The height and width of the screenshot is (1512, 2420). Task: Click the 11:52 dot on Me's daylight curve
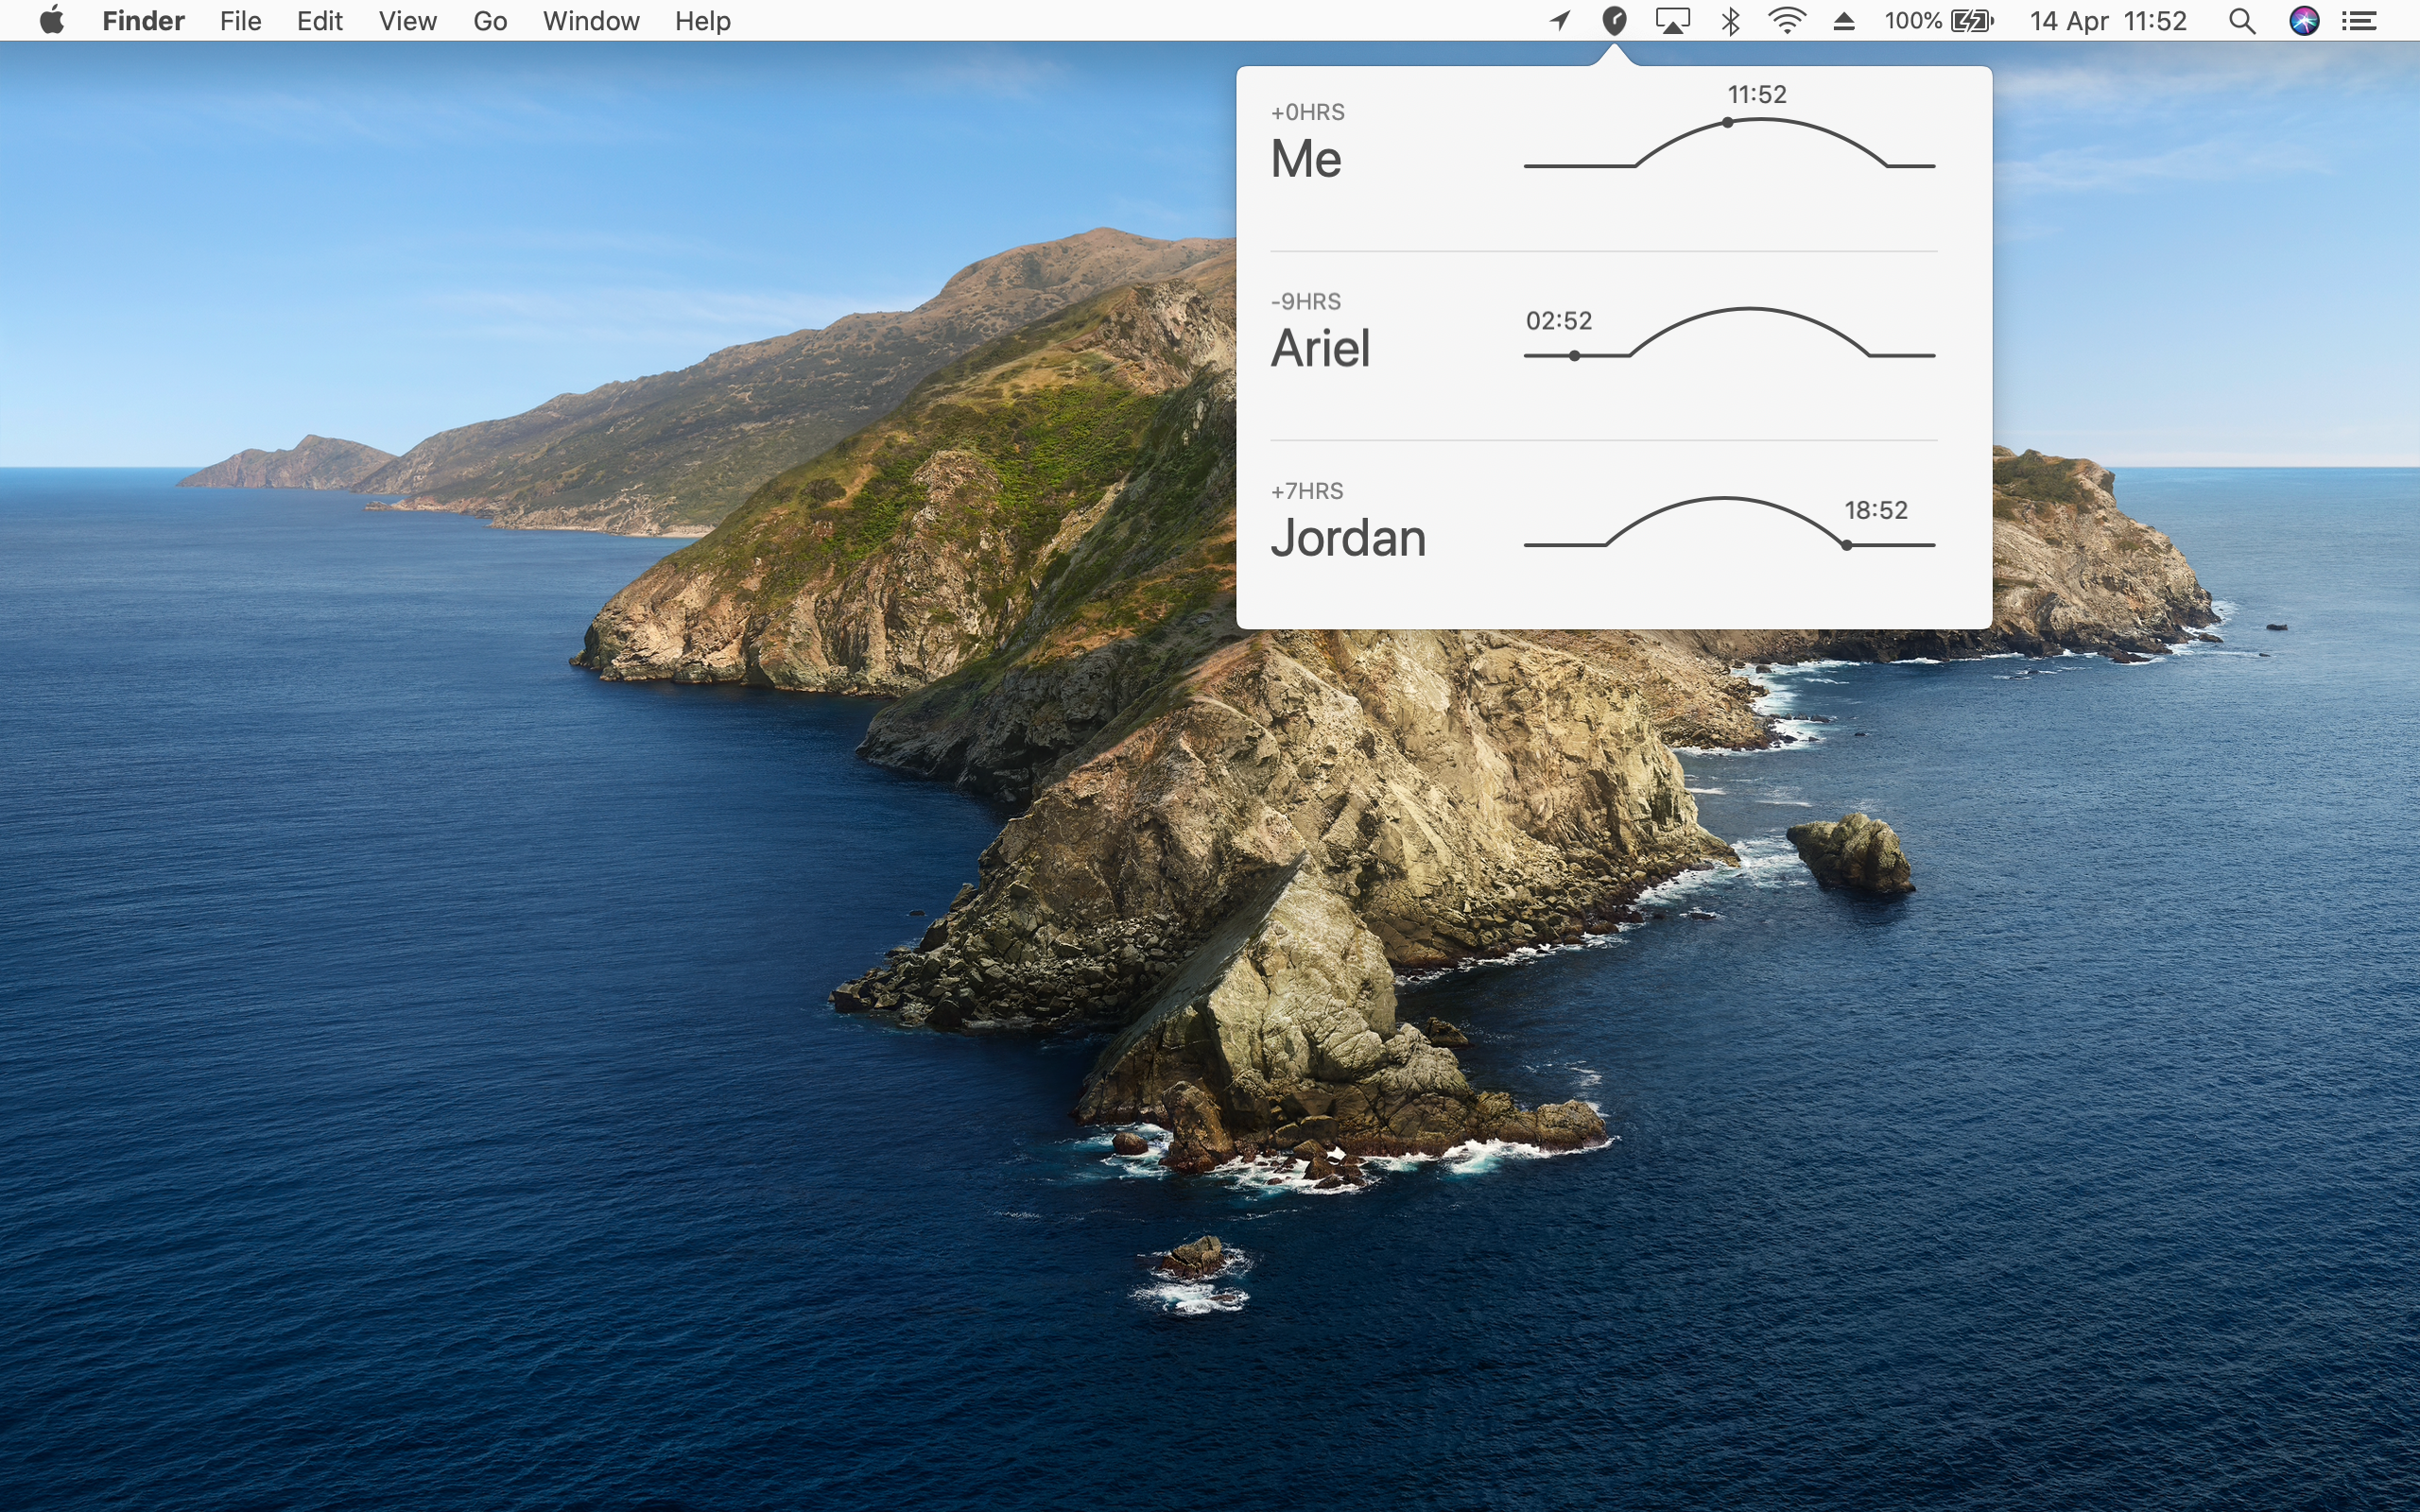(1727, 123)
